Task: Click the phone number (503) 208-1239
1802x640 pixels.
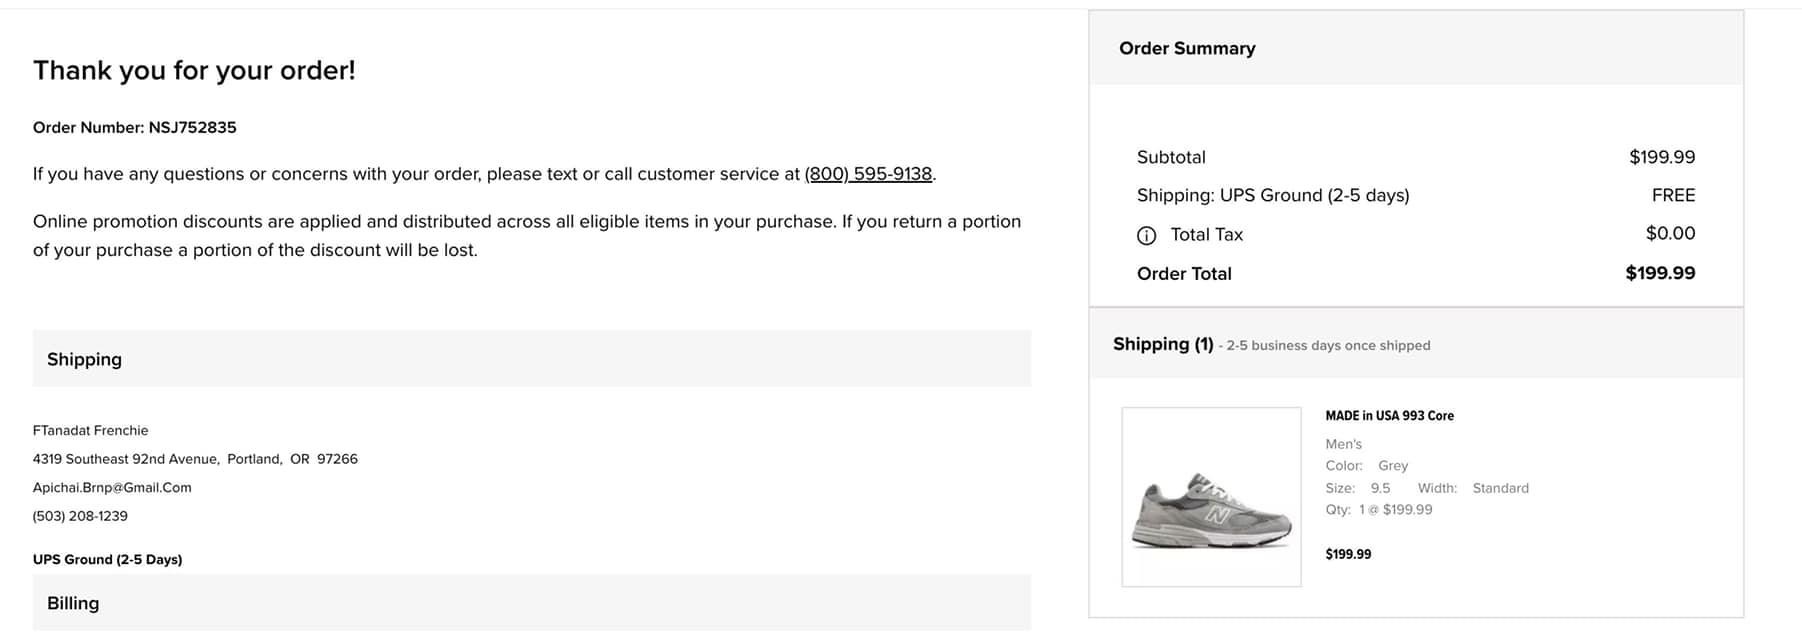Action: pyautogui.click(x=80, y=516)
